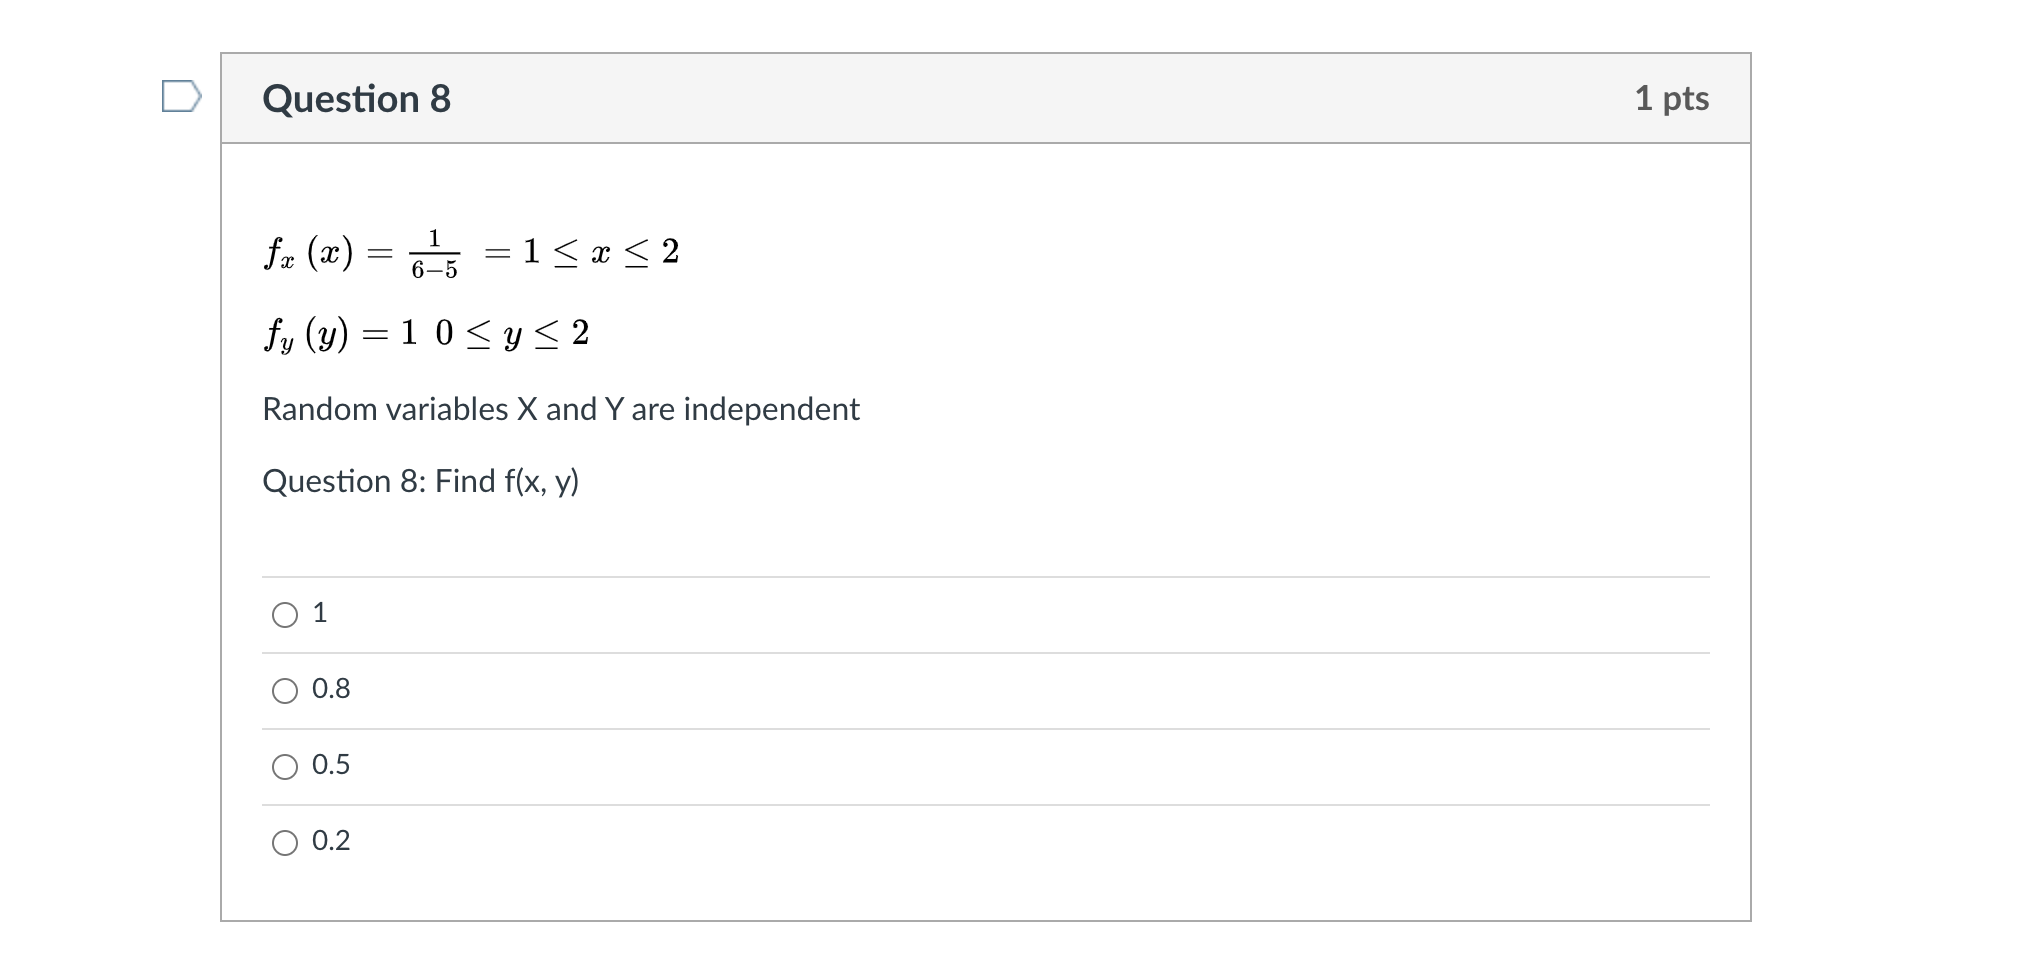Choose the 0.8 radio button circle
Viewport: 2028px width, 962px height.
coord(285,691)
